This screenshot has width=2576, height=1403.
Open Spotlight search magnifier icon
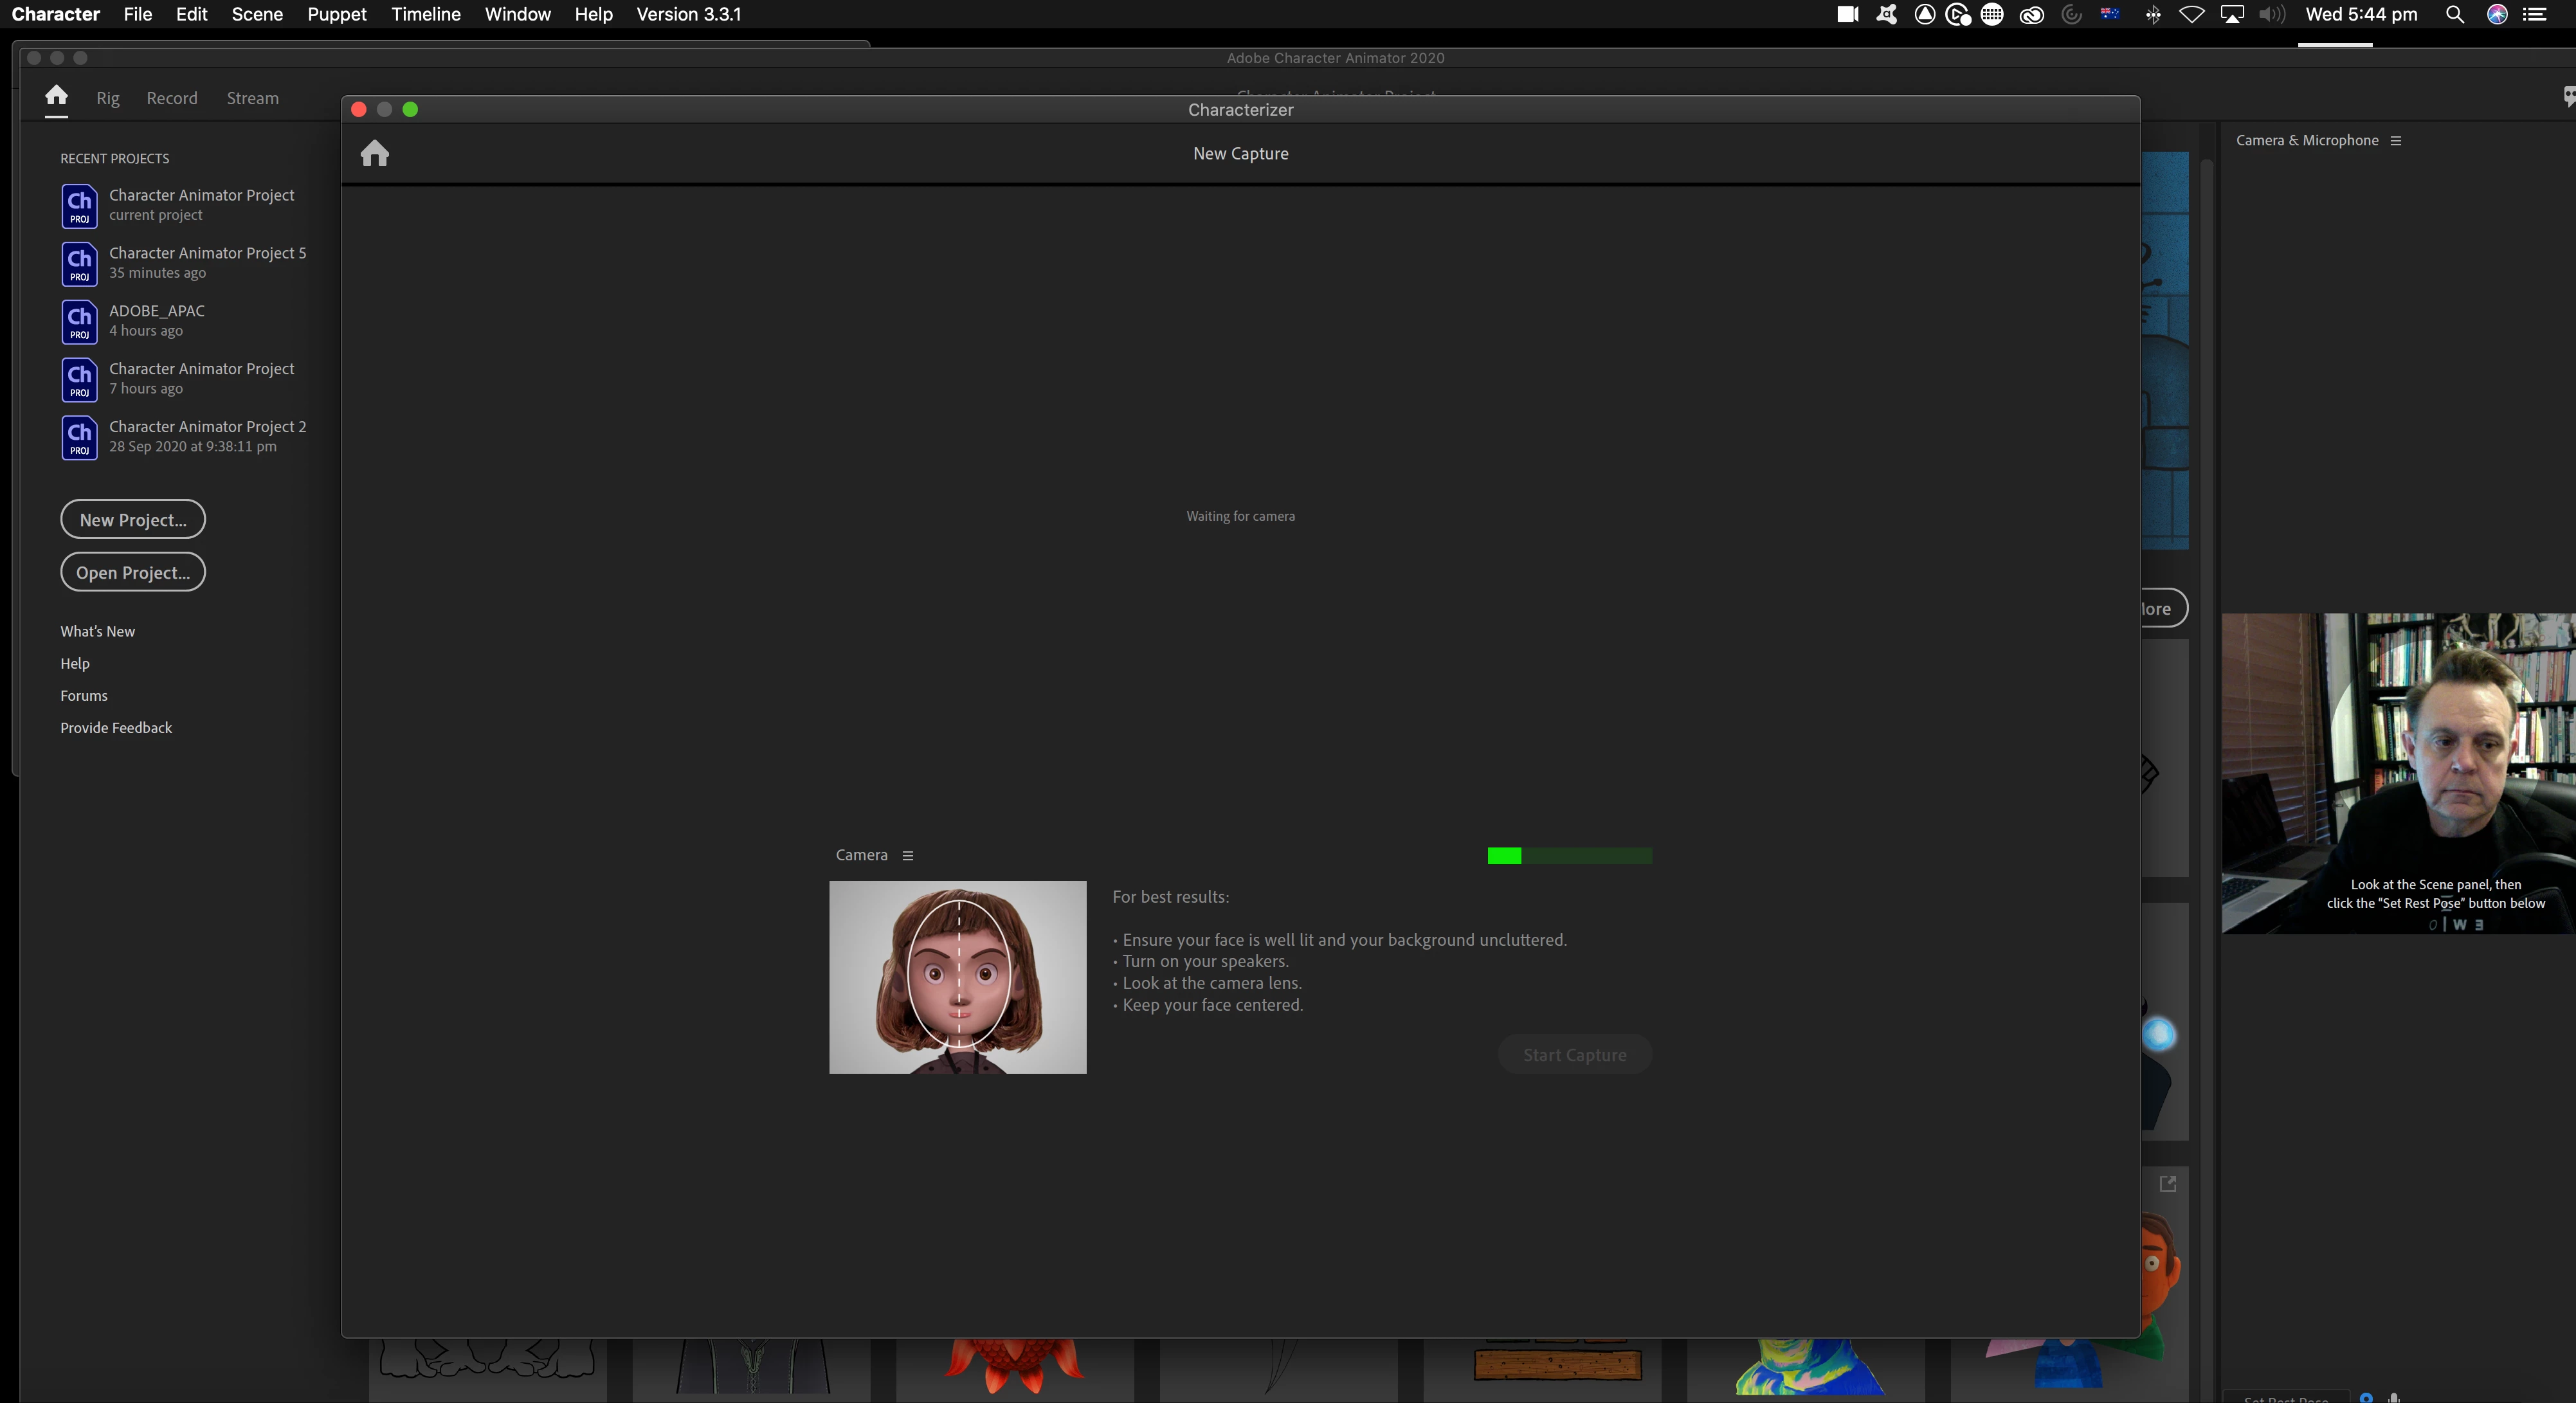coord(2454,14)
